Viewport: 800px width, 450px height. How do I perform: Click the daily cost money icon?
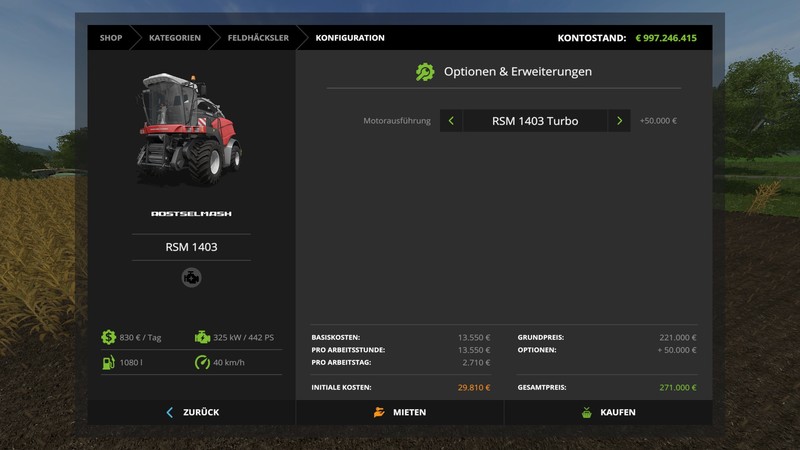108,338
